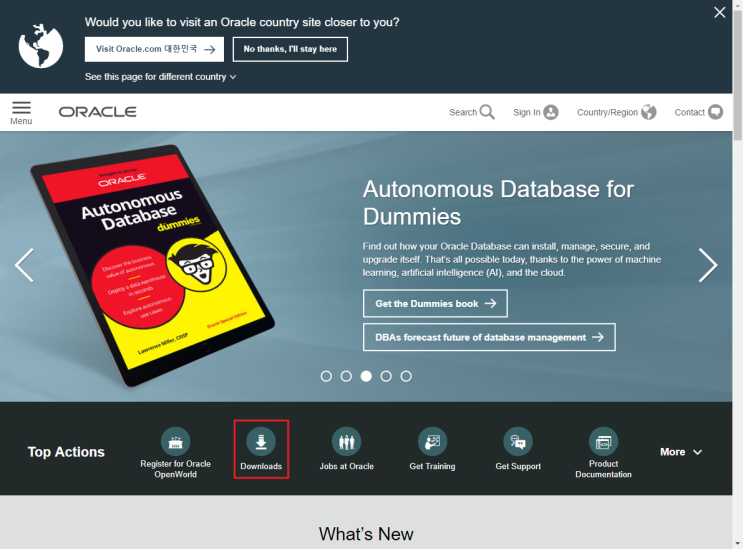Click the What's New heading
The image size is (743, 549).
(x=366, y=534)
